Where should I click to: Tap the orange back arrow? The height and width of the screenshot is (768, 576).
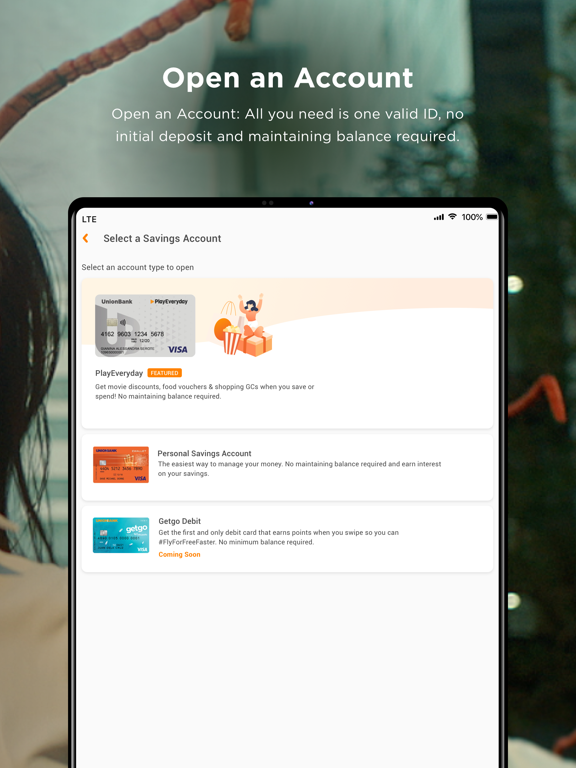coord(85,238)
